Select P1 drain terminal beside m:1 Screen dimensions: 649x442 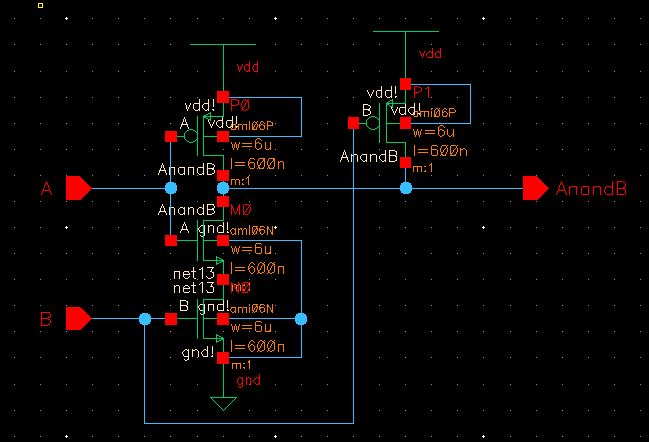pos(406,163)
